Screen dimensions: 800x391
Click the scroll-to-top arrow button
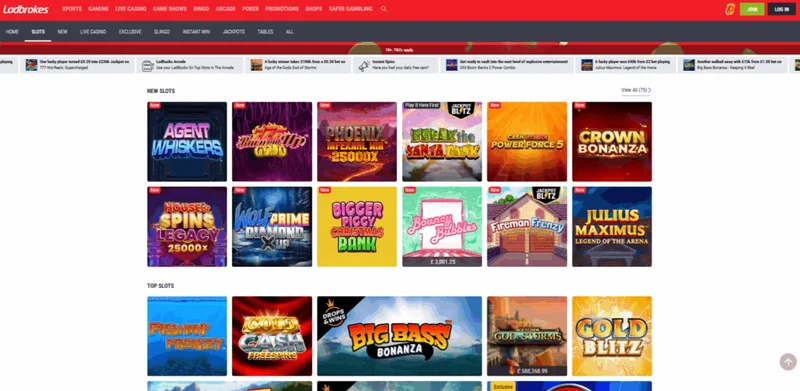pos(788,362)
